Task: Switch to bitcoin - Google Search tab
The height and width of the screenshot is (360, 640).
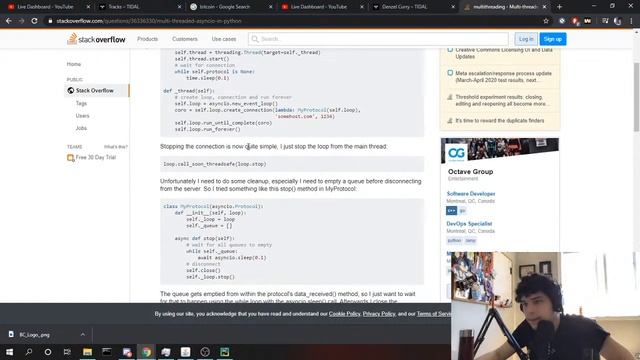Action: tap(229, 7)
